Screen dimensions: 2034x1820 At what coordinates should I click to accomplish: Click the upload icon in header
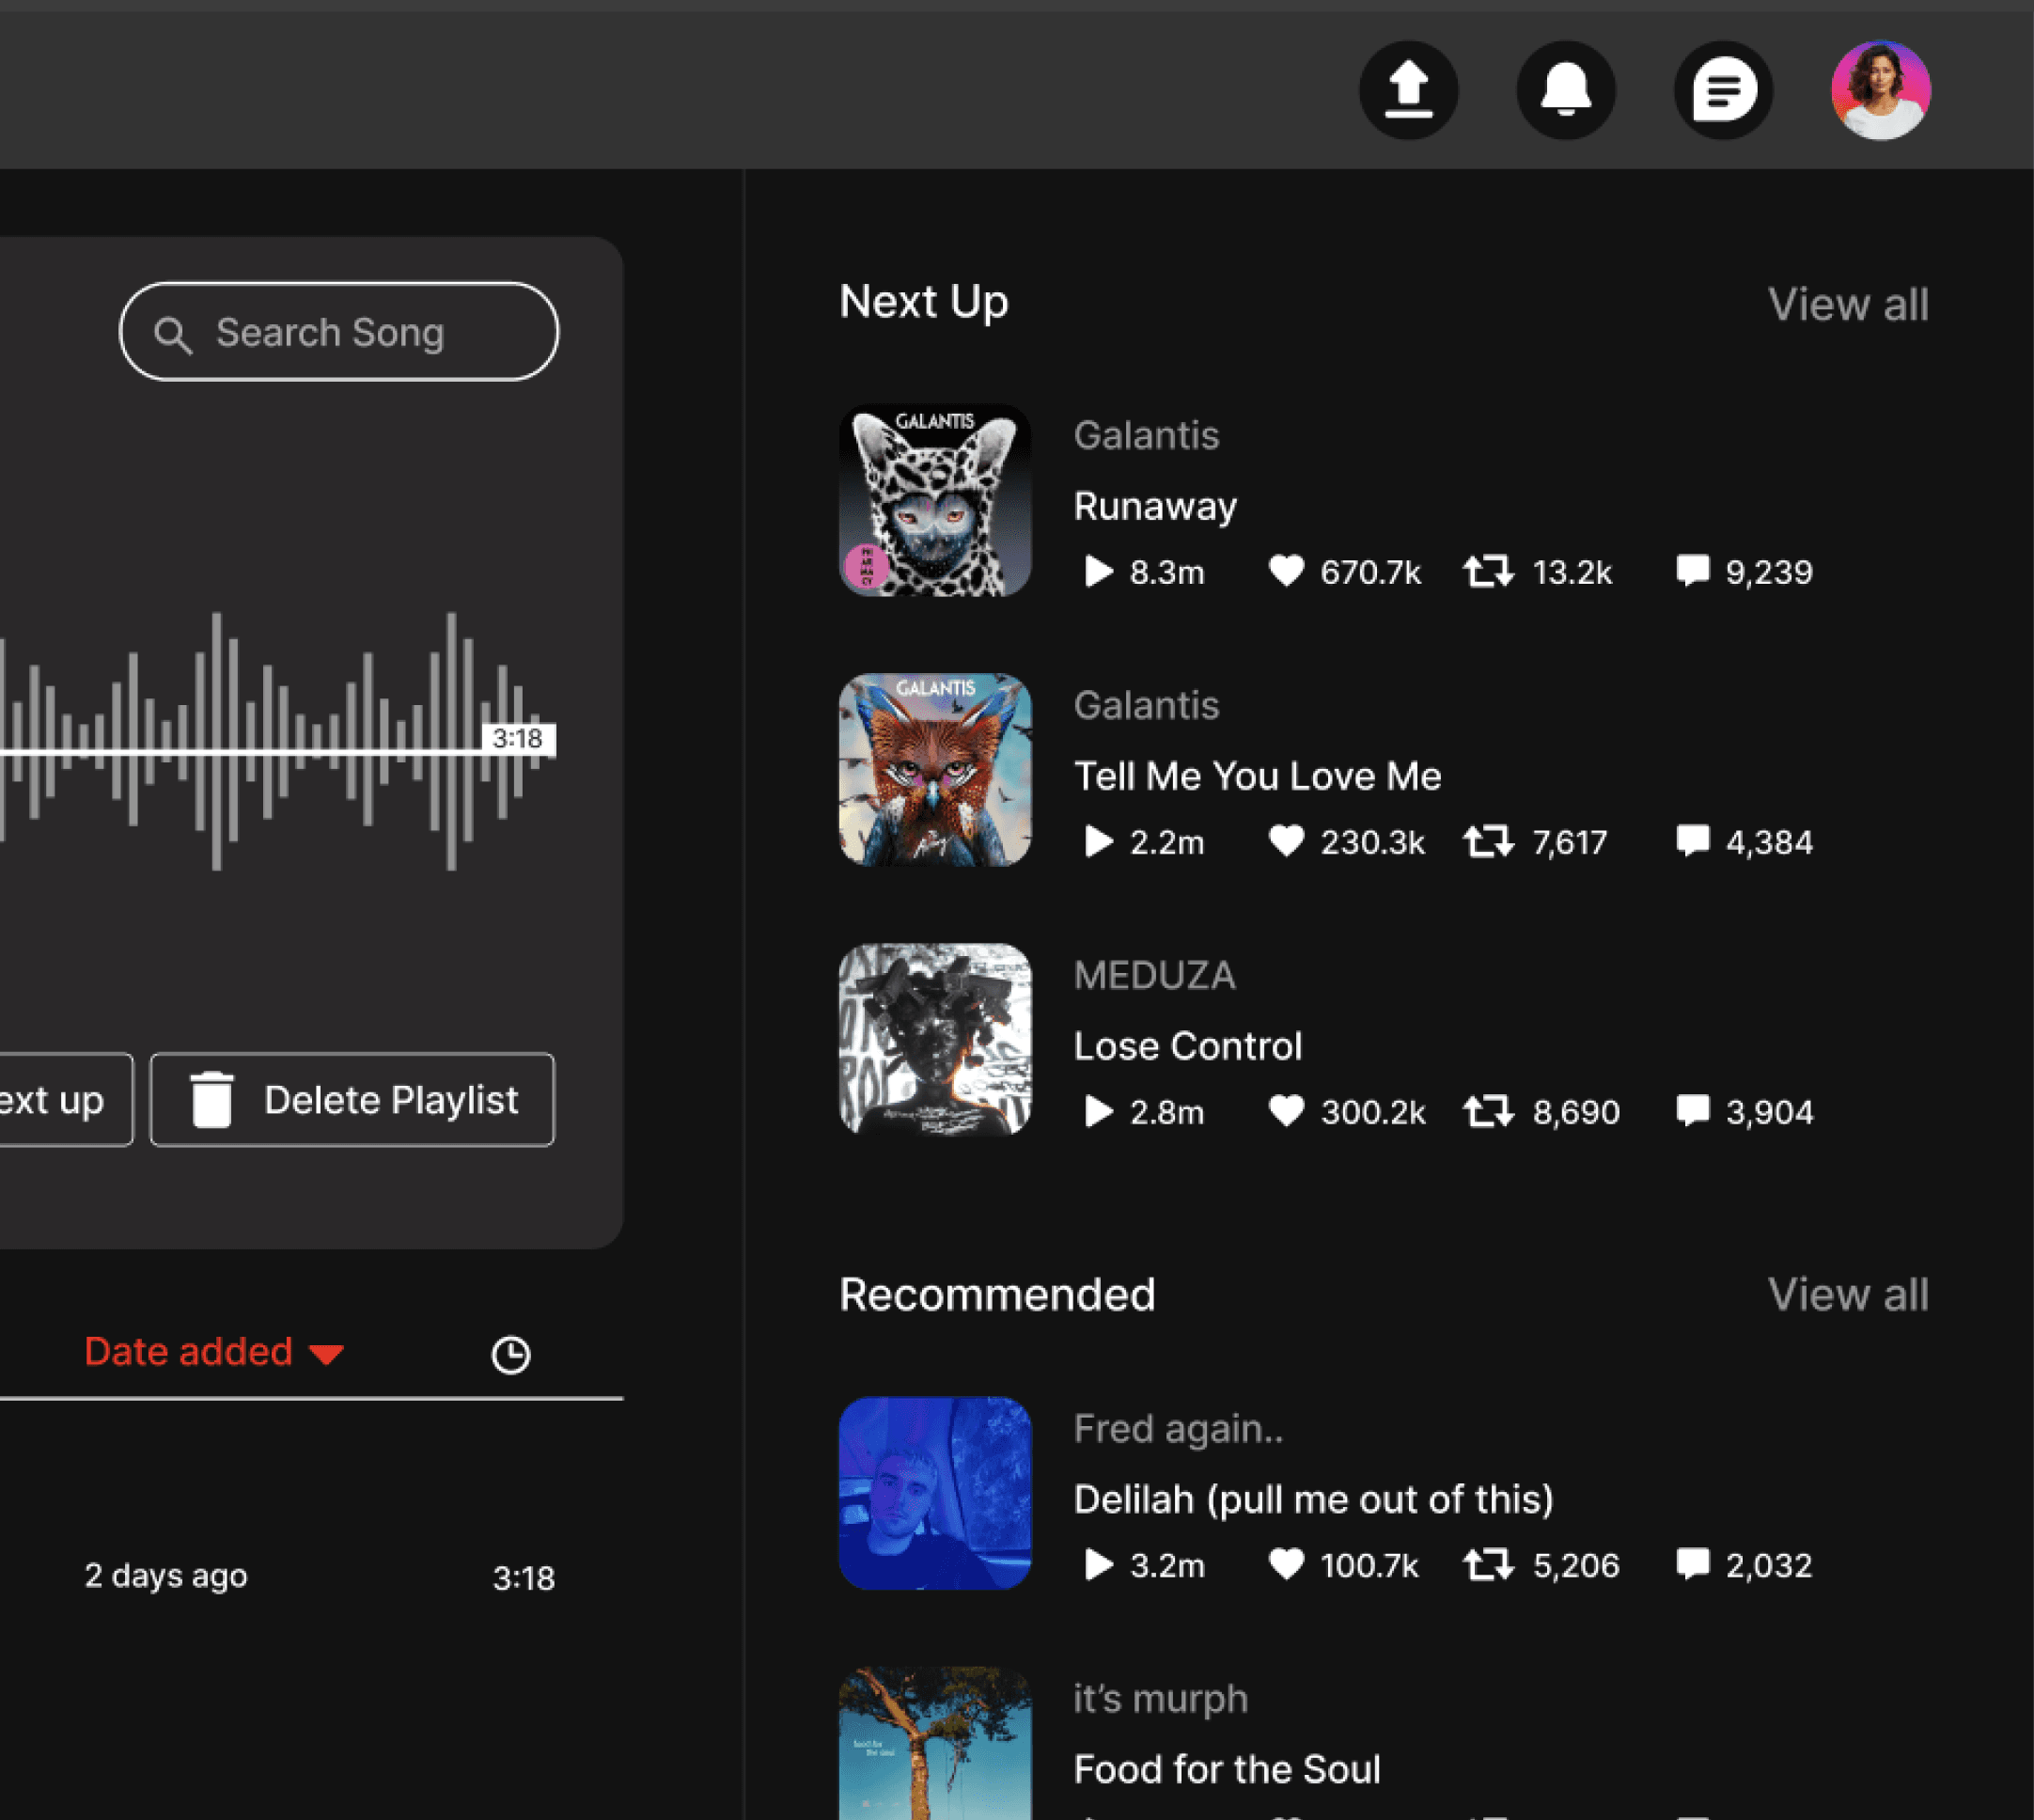1408,90
